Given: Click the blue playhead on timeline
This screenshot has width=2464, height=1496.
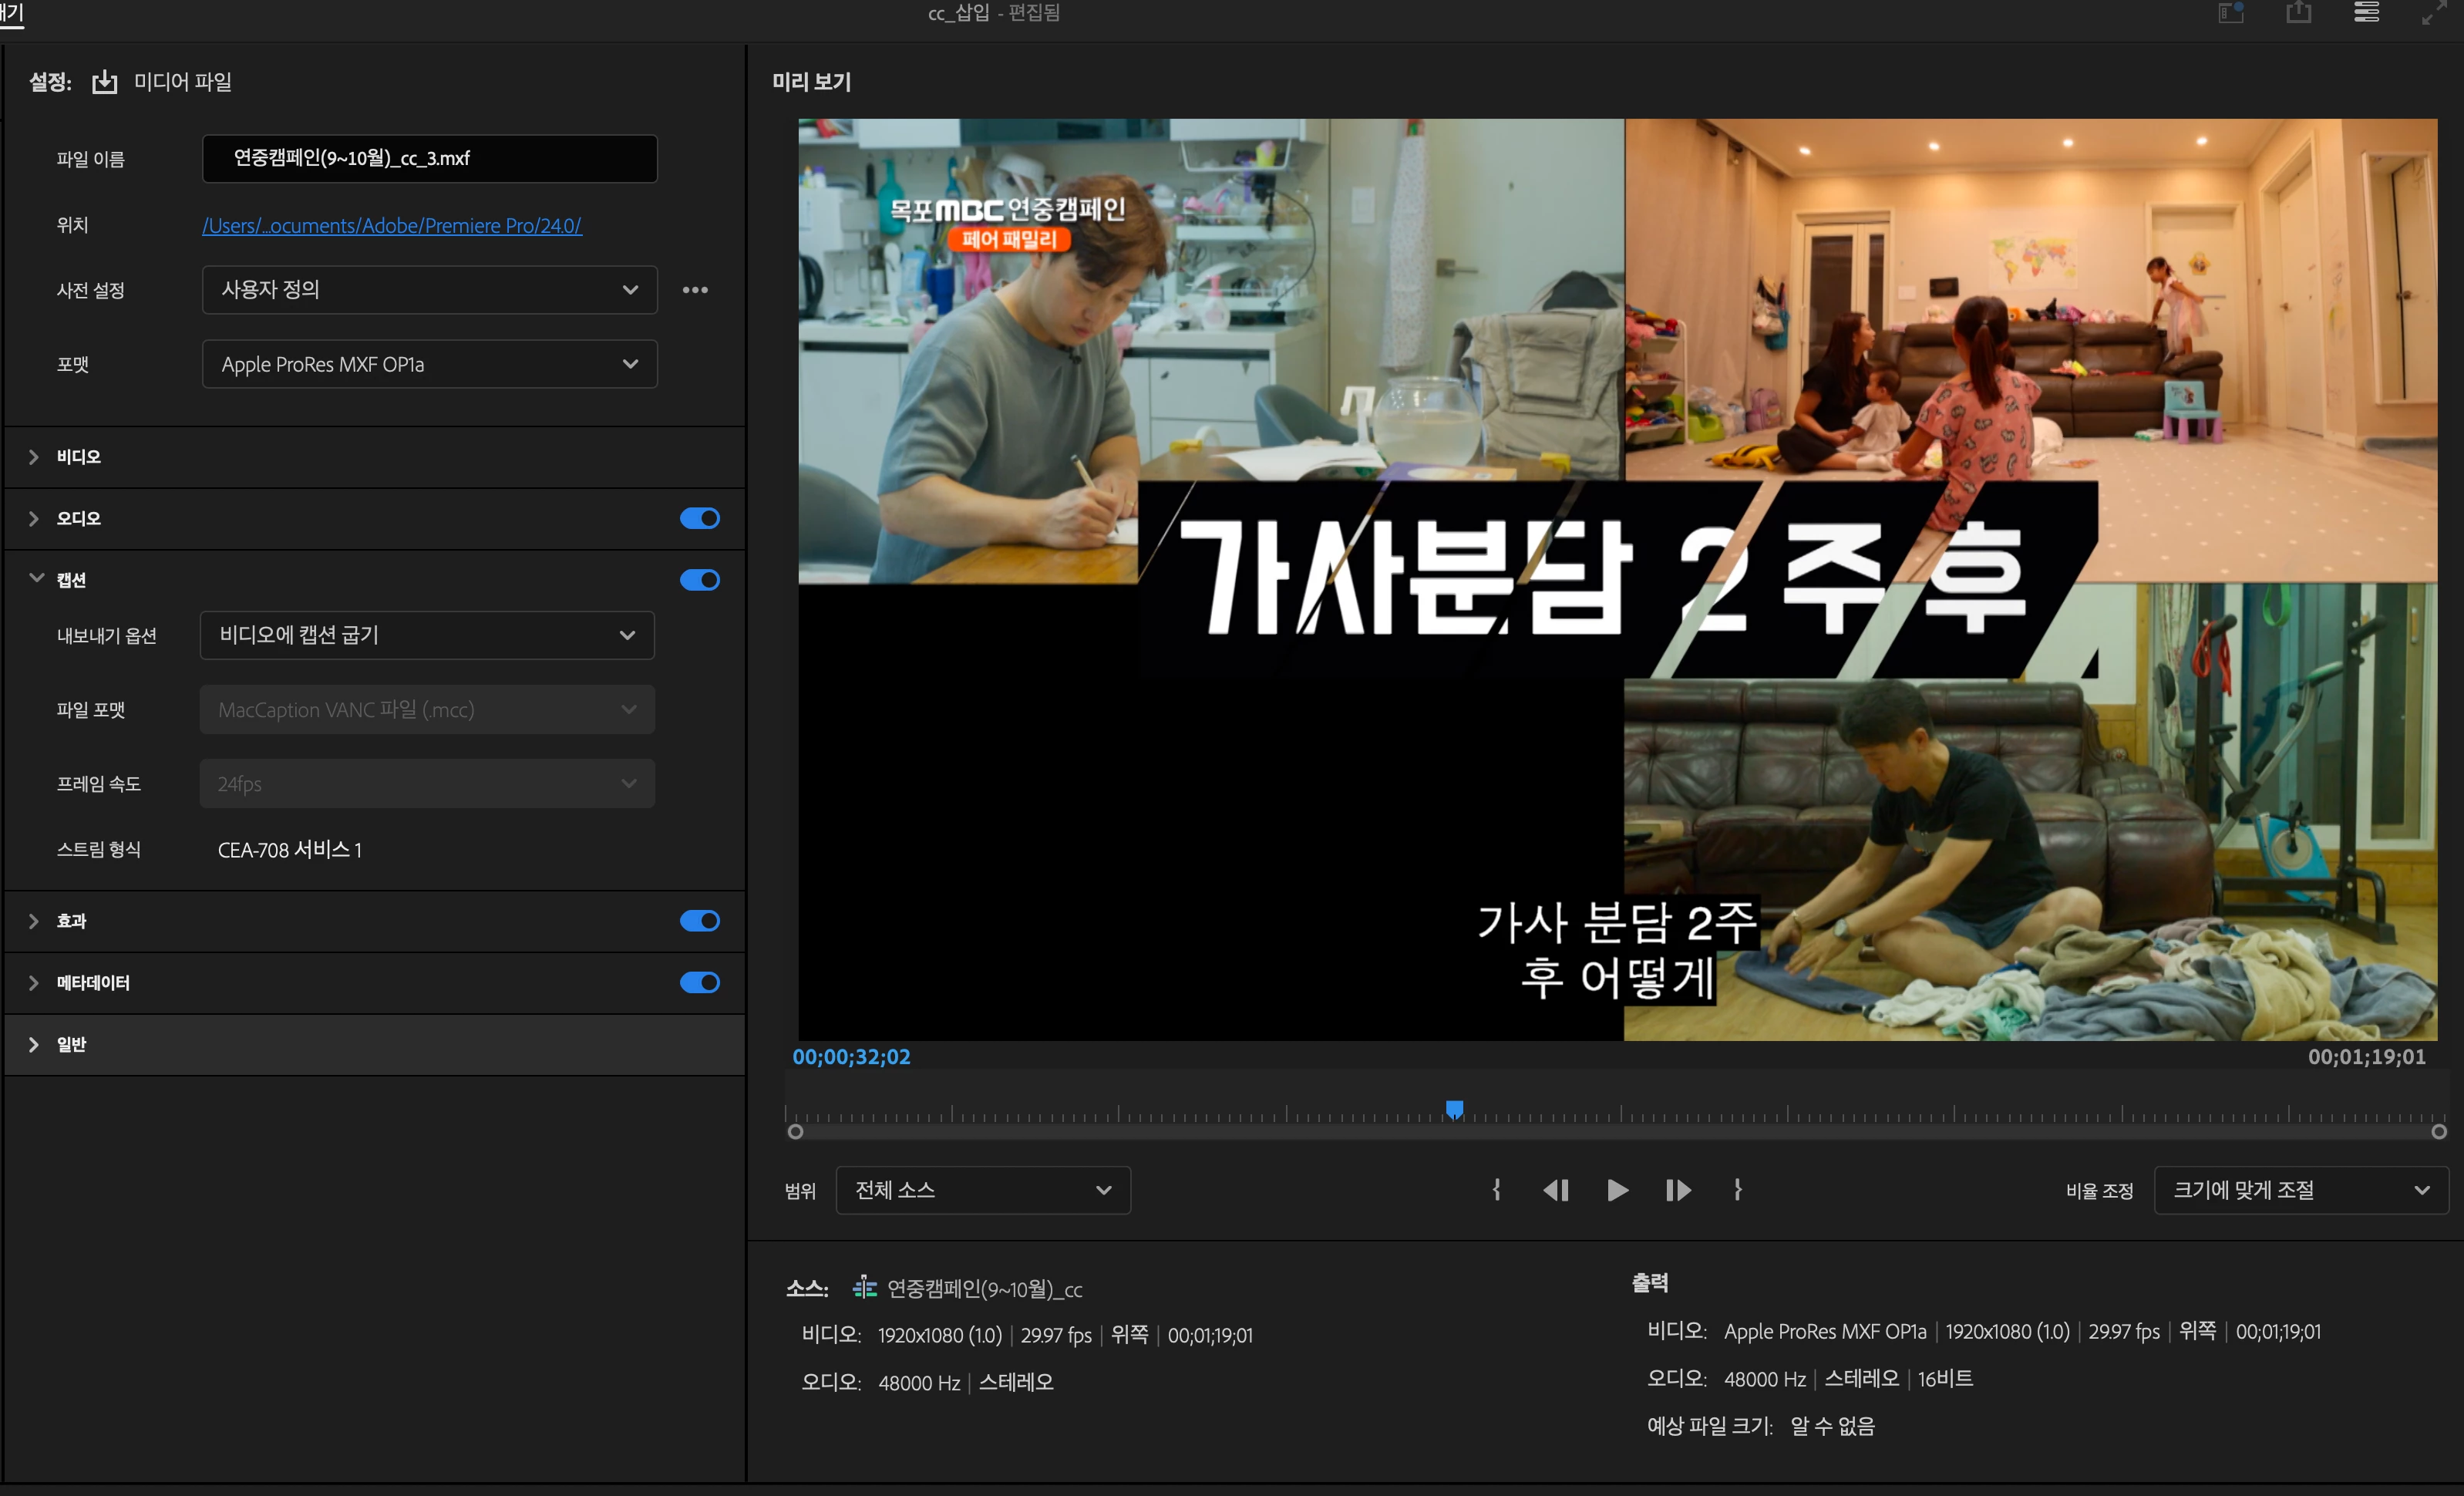Looking at the screenshot, I should (x=1455, y=1109).
